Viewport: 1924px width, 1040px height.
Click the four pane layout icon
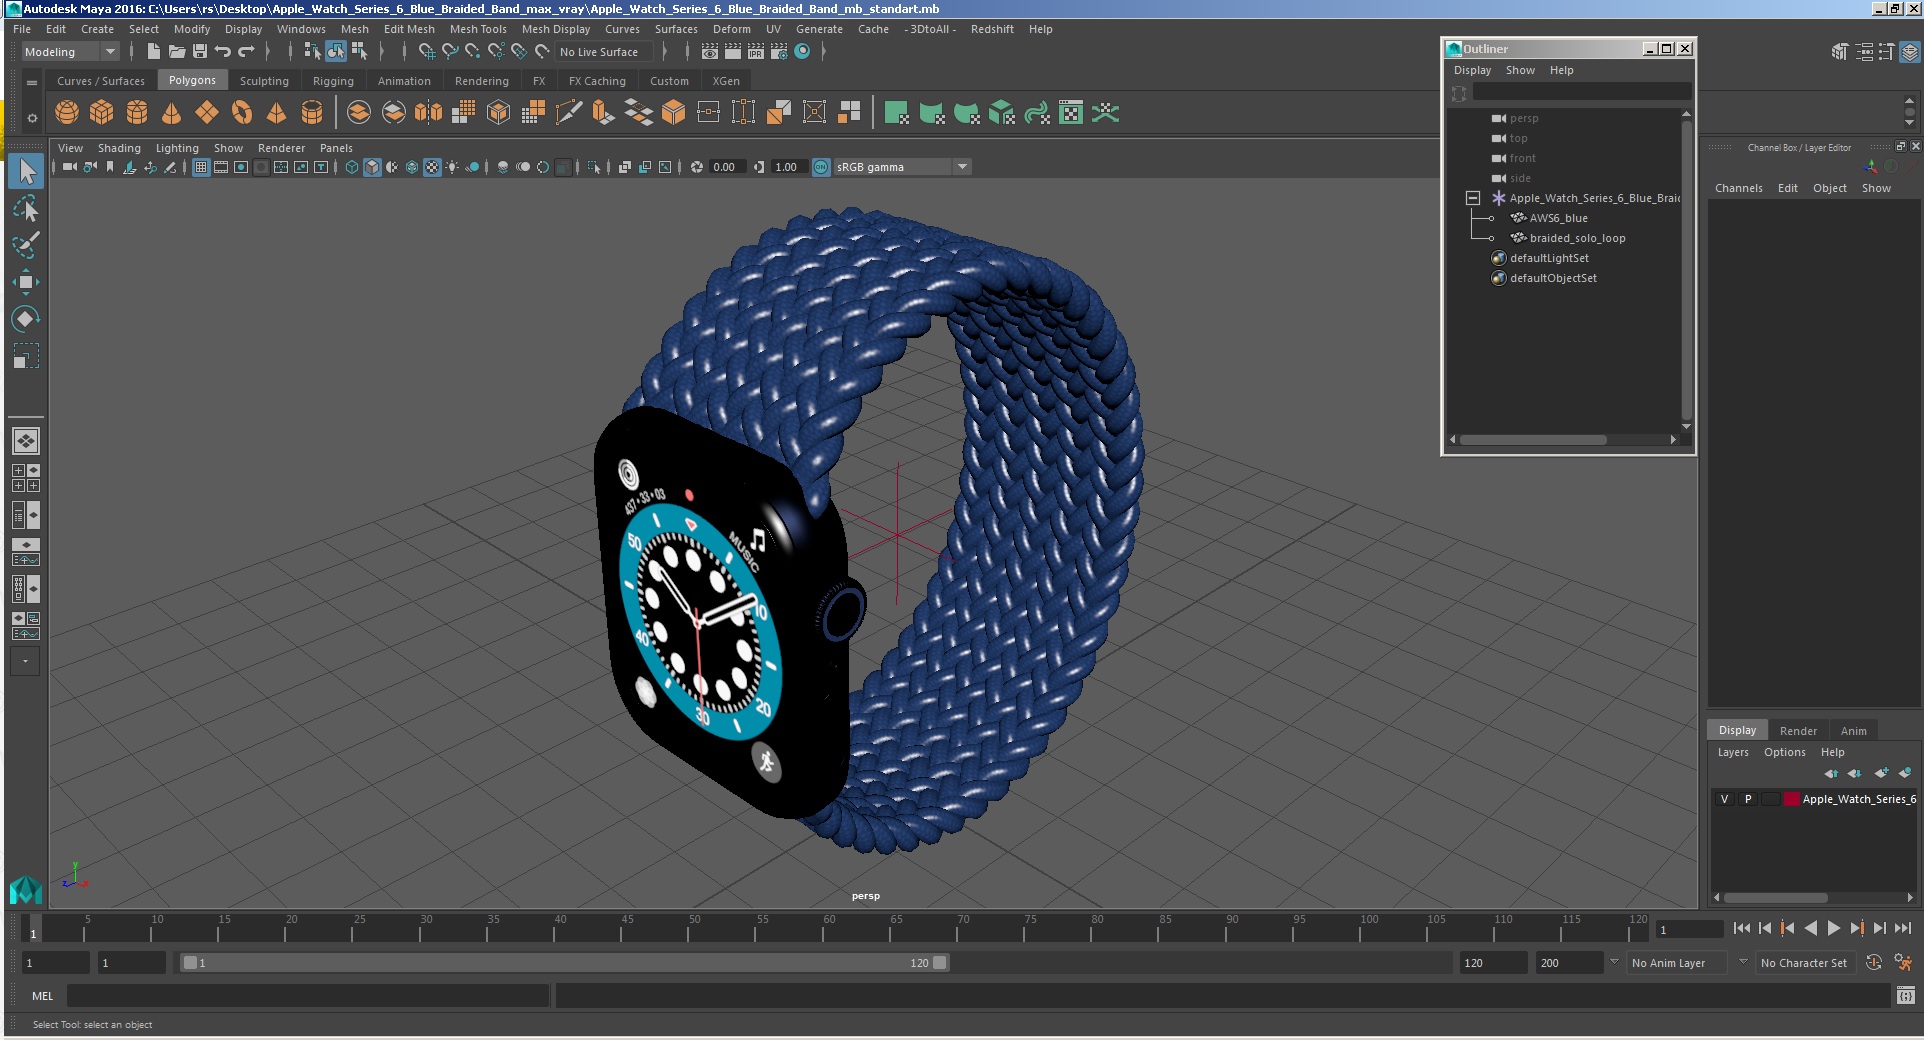tap(26, 478)
